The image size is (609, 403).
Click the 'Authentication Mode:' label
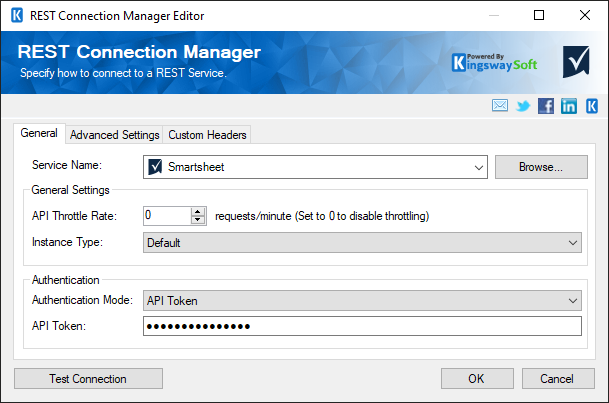(82, 300)
